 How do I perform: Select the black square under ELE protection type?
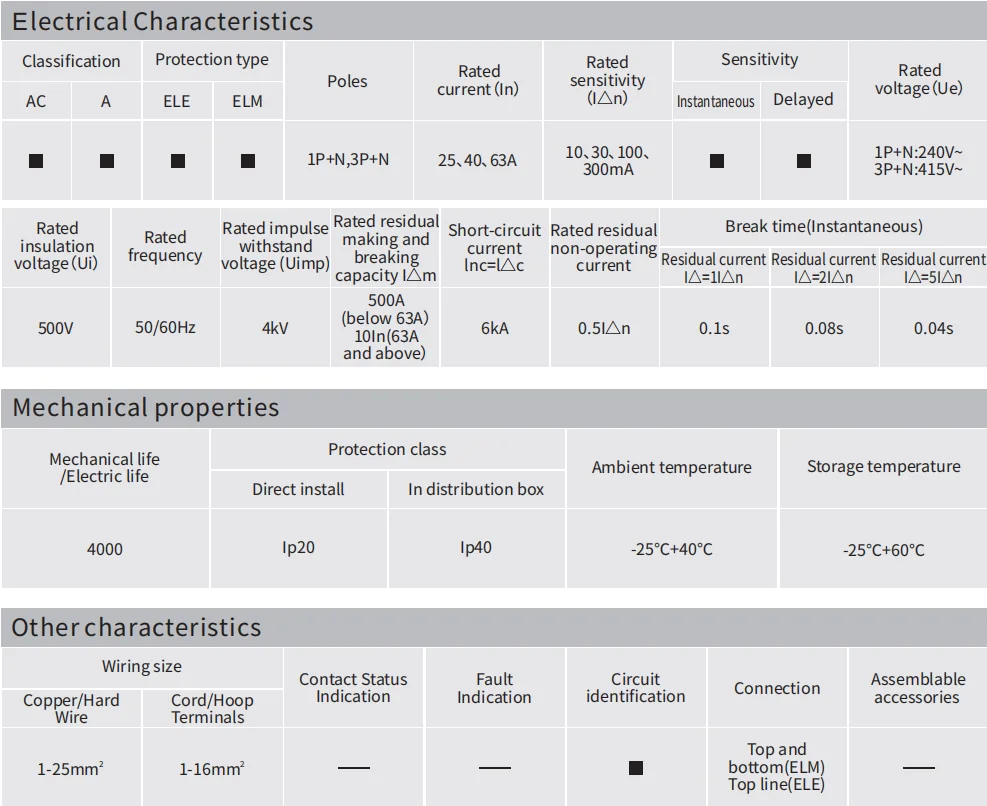(178, 161)
